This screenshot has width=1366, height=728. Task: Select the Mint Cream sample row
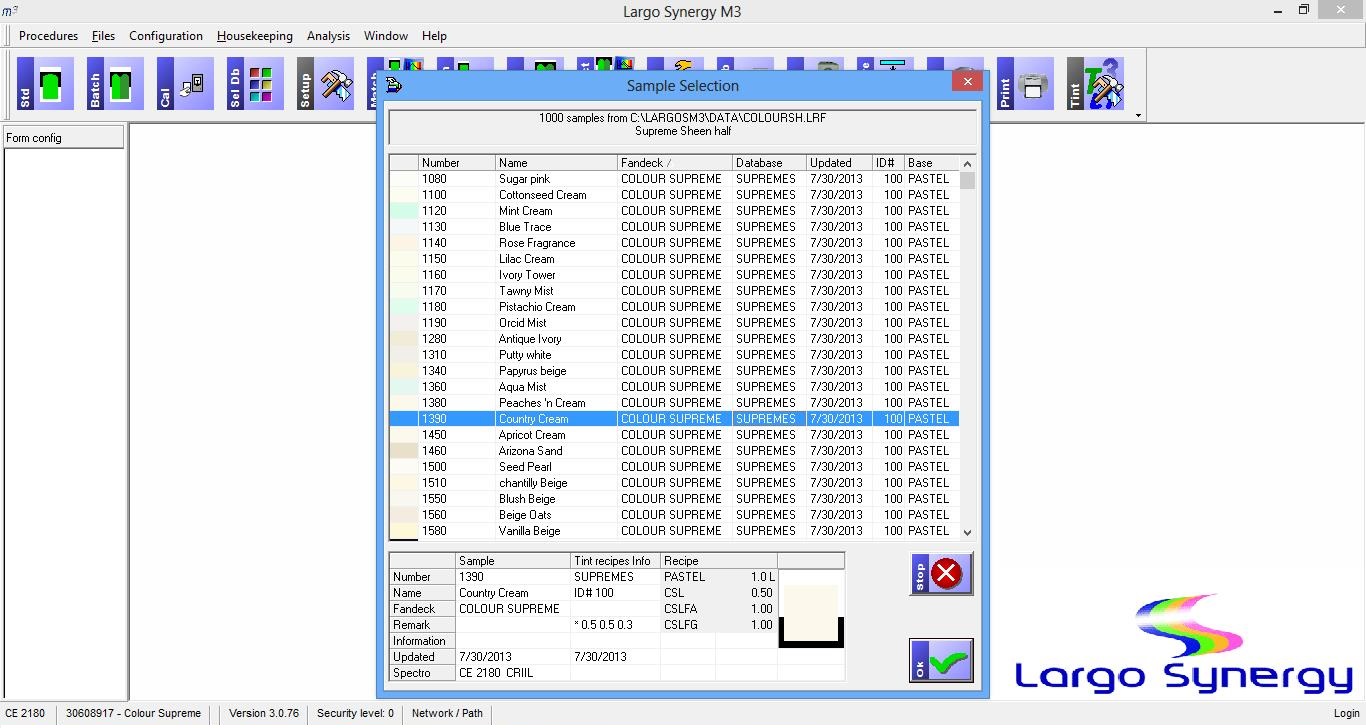point(525,211)
